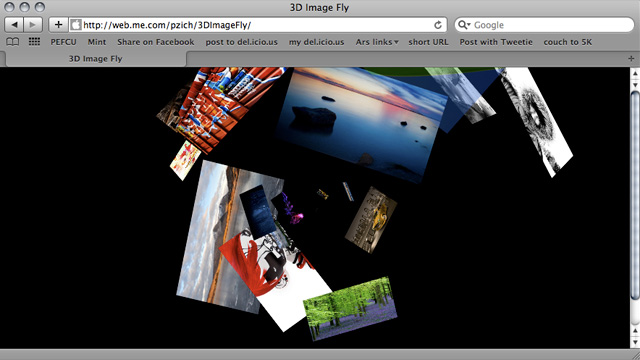The image size is (640, 360).
Task: Click Share on Facebook bookmark
Action: [x=156, y=42]
